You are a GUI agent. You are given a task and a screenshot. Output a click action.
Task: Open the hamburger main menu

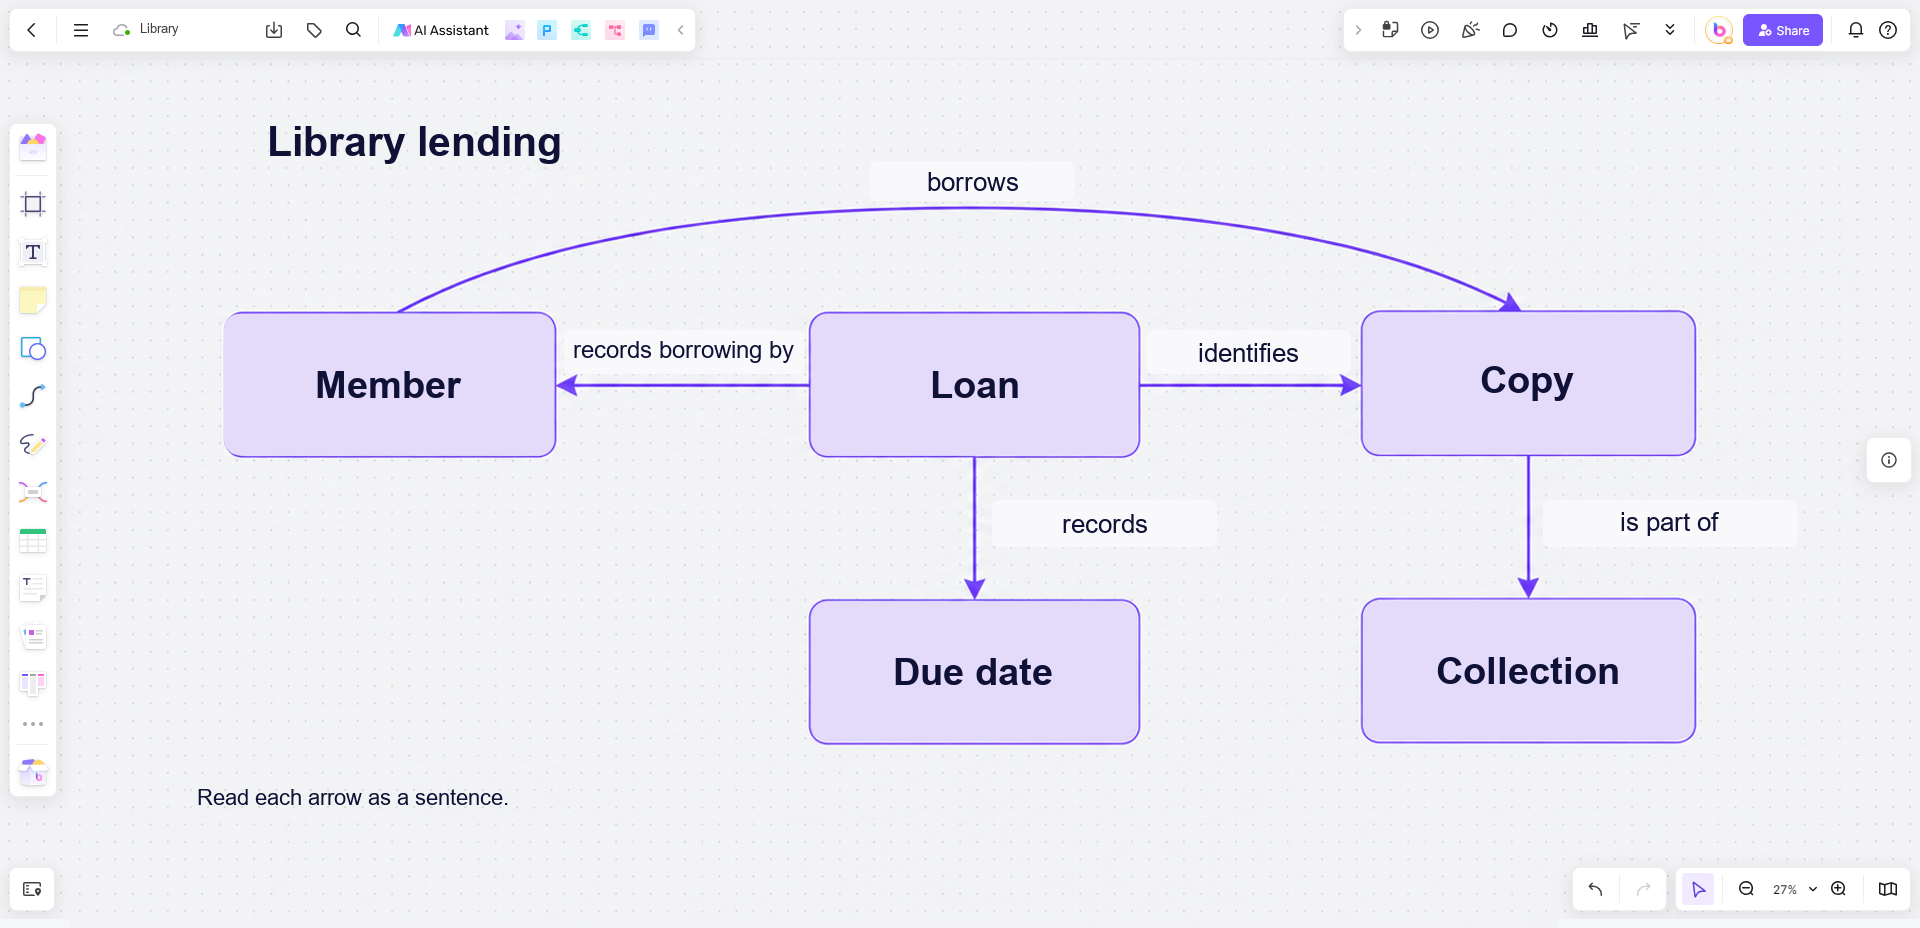81,30
